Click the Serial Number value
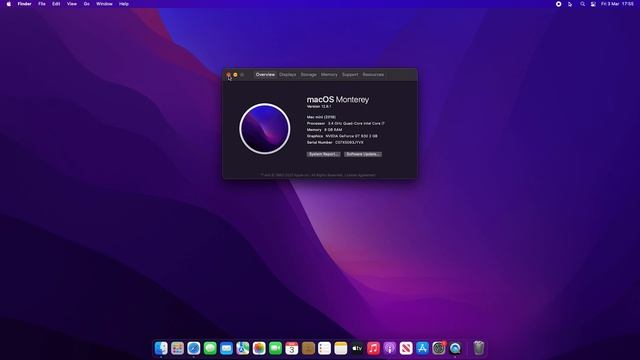This screenshot has height=360, width=640. point(349,142)
